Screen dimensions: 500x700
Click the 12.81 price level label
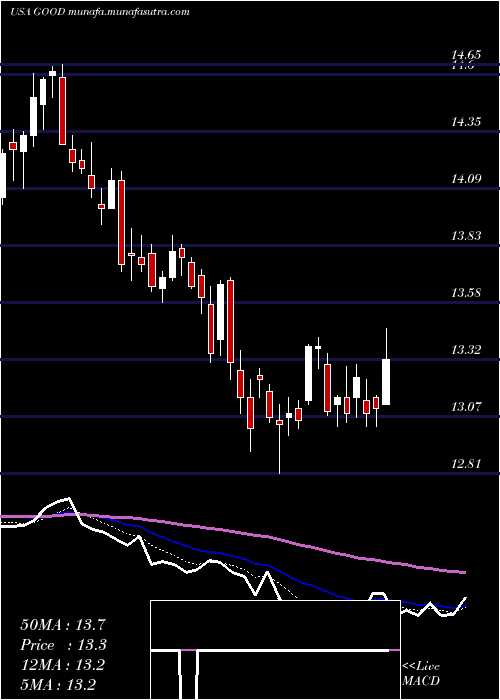(x=466, y=464)
